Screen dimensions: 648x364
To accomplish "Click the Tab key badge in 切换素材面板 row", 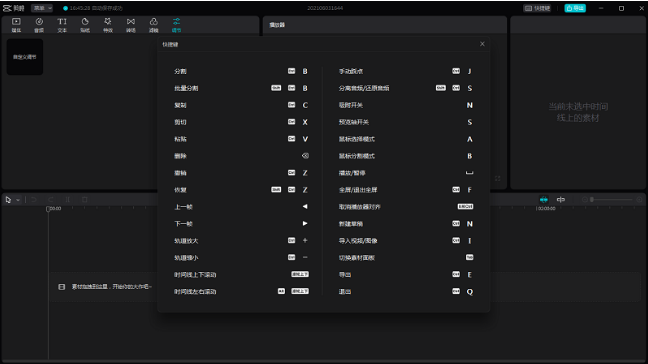I will point(469,257).
